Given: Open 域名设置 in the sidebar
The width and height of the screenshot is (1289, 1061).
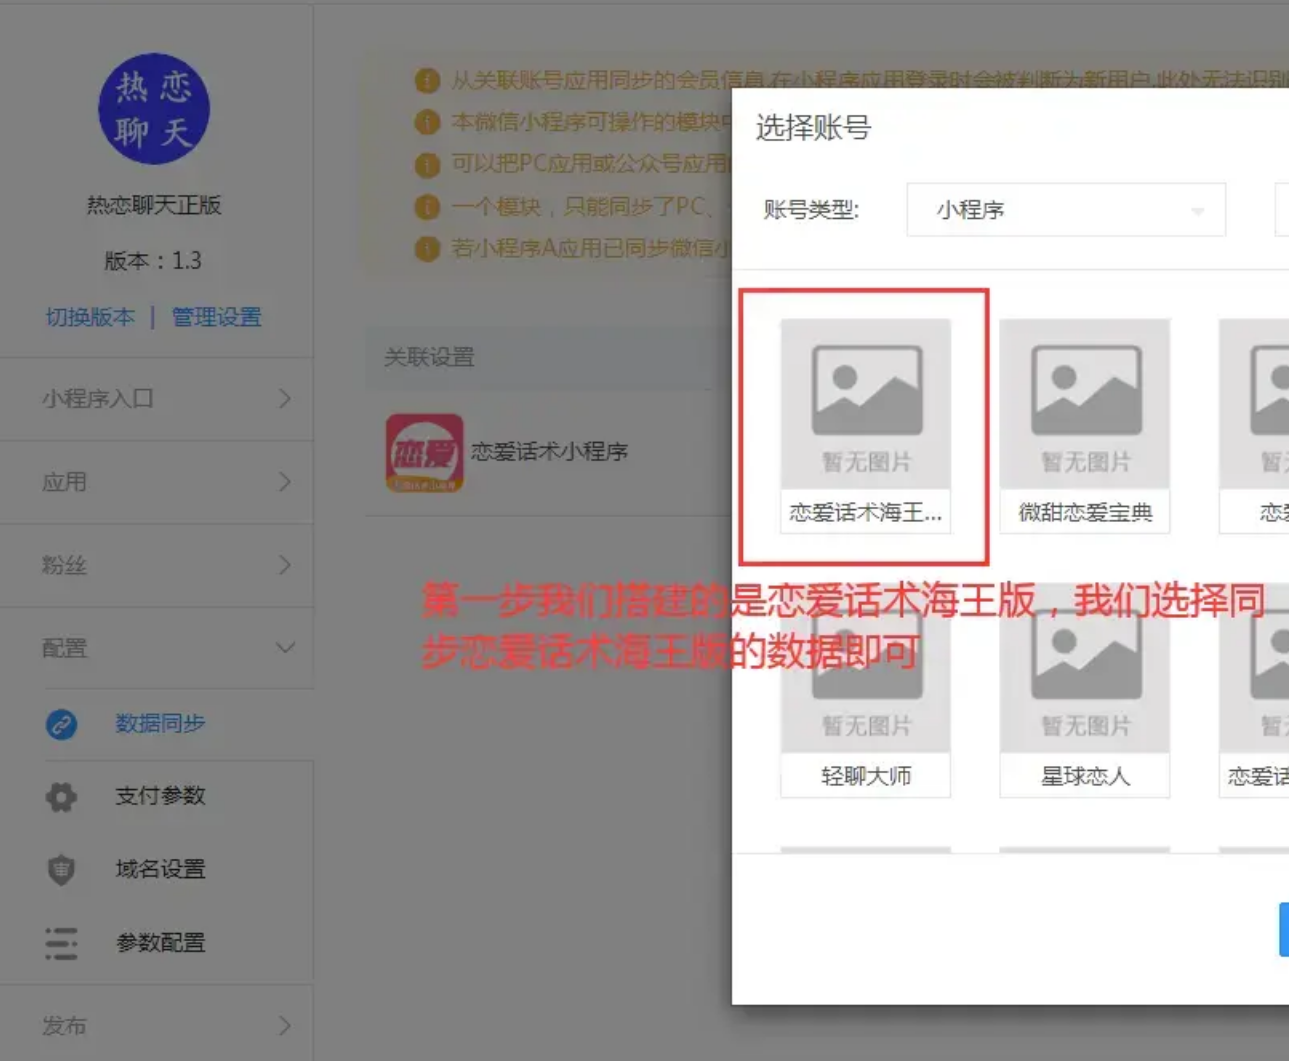Looking at the screenshot, I should [x=160, y=869].
